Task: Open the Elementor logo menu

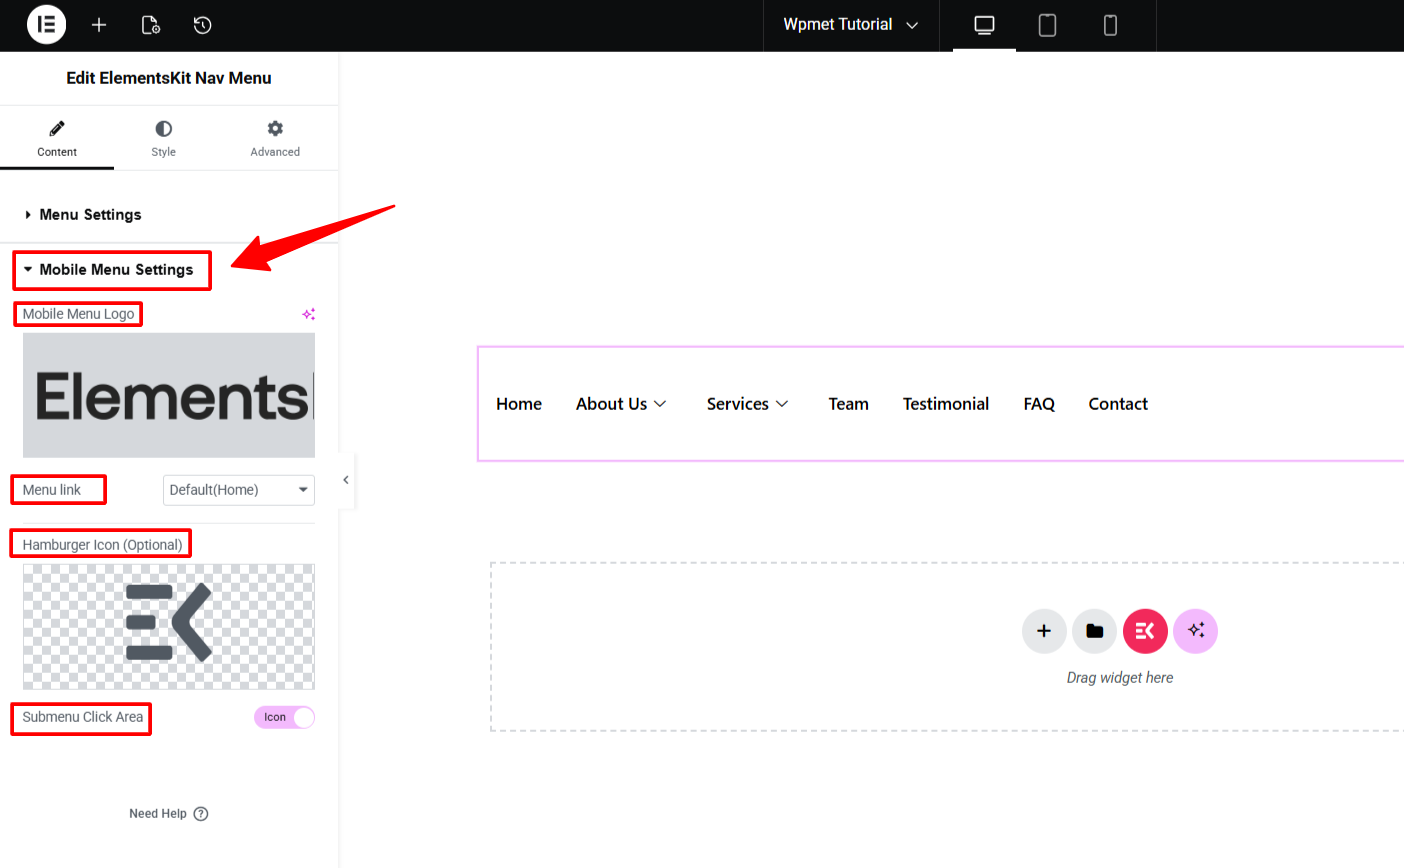Action: tap(46, 25)
